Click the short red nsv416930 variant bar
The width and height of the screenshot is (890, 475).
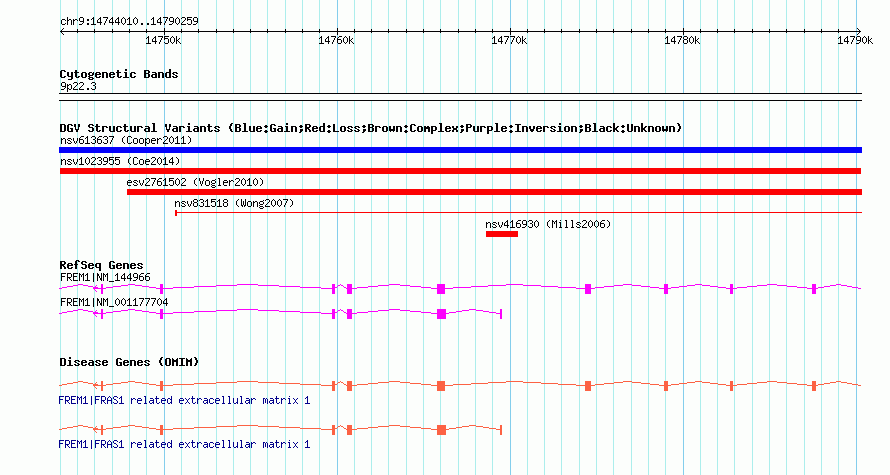tap(502, 234)
